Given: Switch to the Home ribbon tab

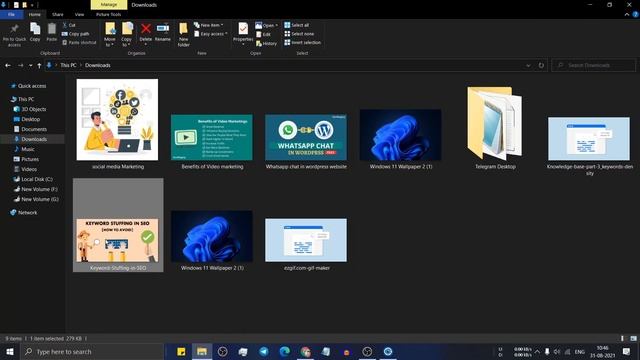Looking at the screenshot, I should [35, 14].
